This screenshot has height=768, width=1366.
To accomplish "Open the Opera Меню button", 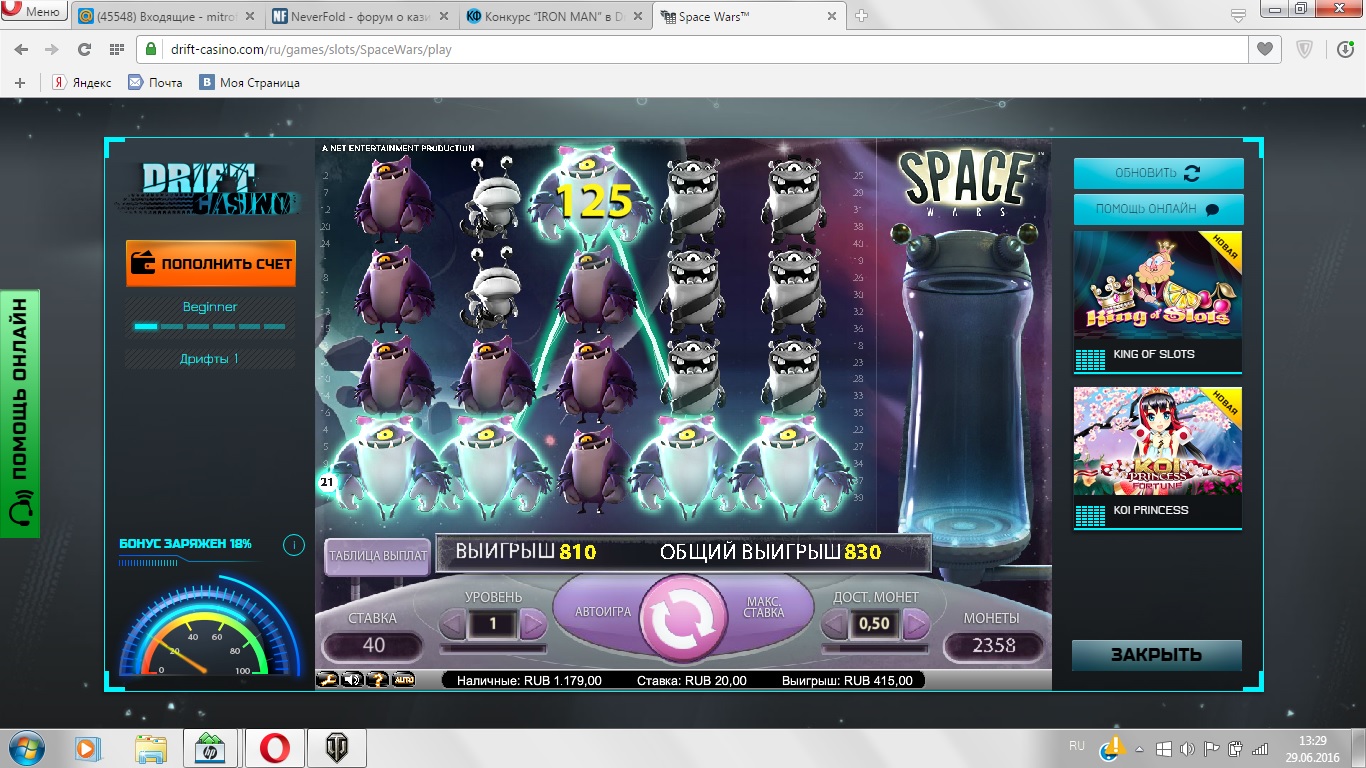I will pos(33,12).
